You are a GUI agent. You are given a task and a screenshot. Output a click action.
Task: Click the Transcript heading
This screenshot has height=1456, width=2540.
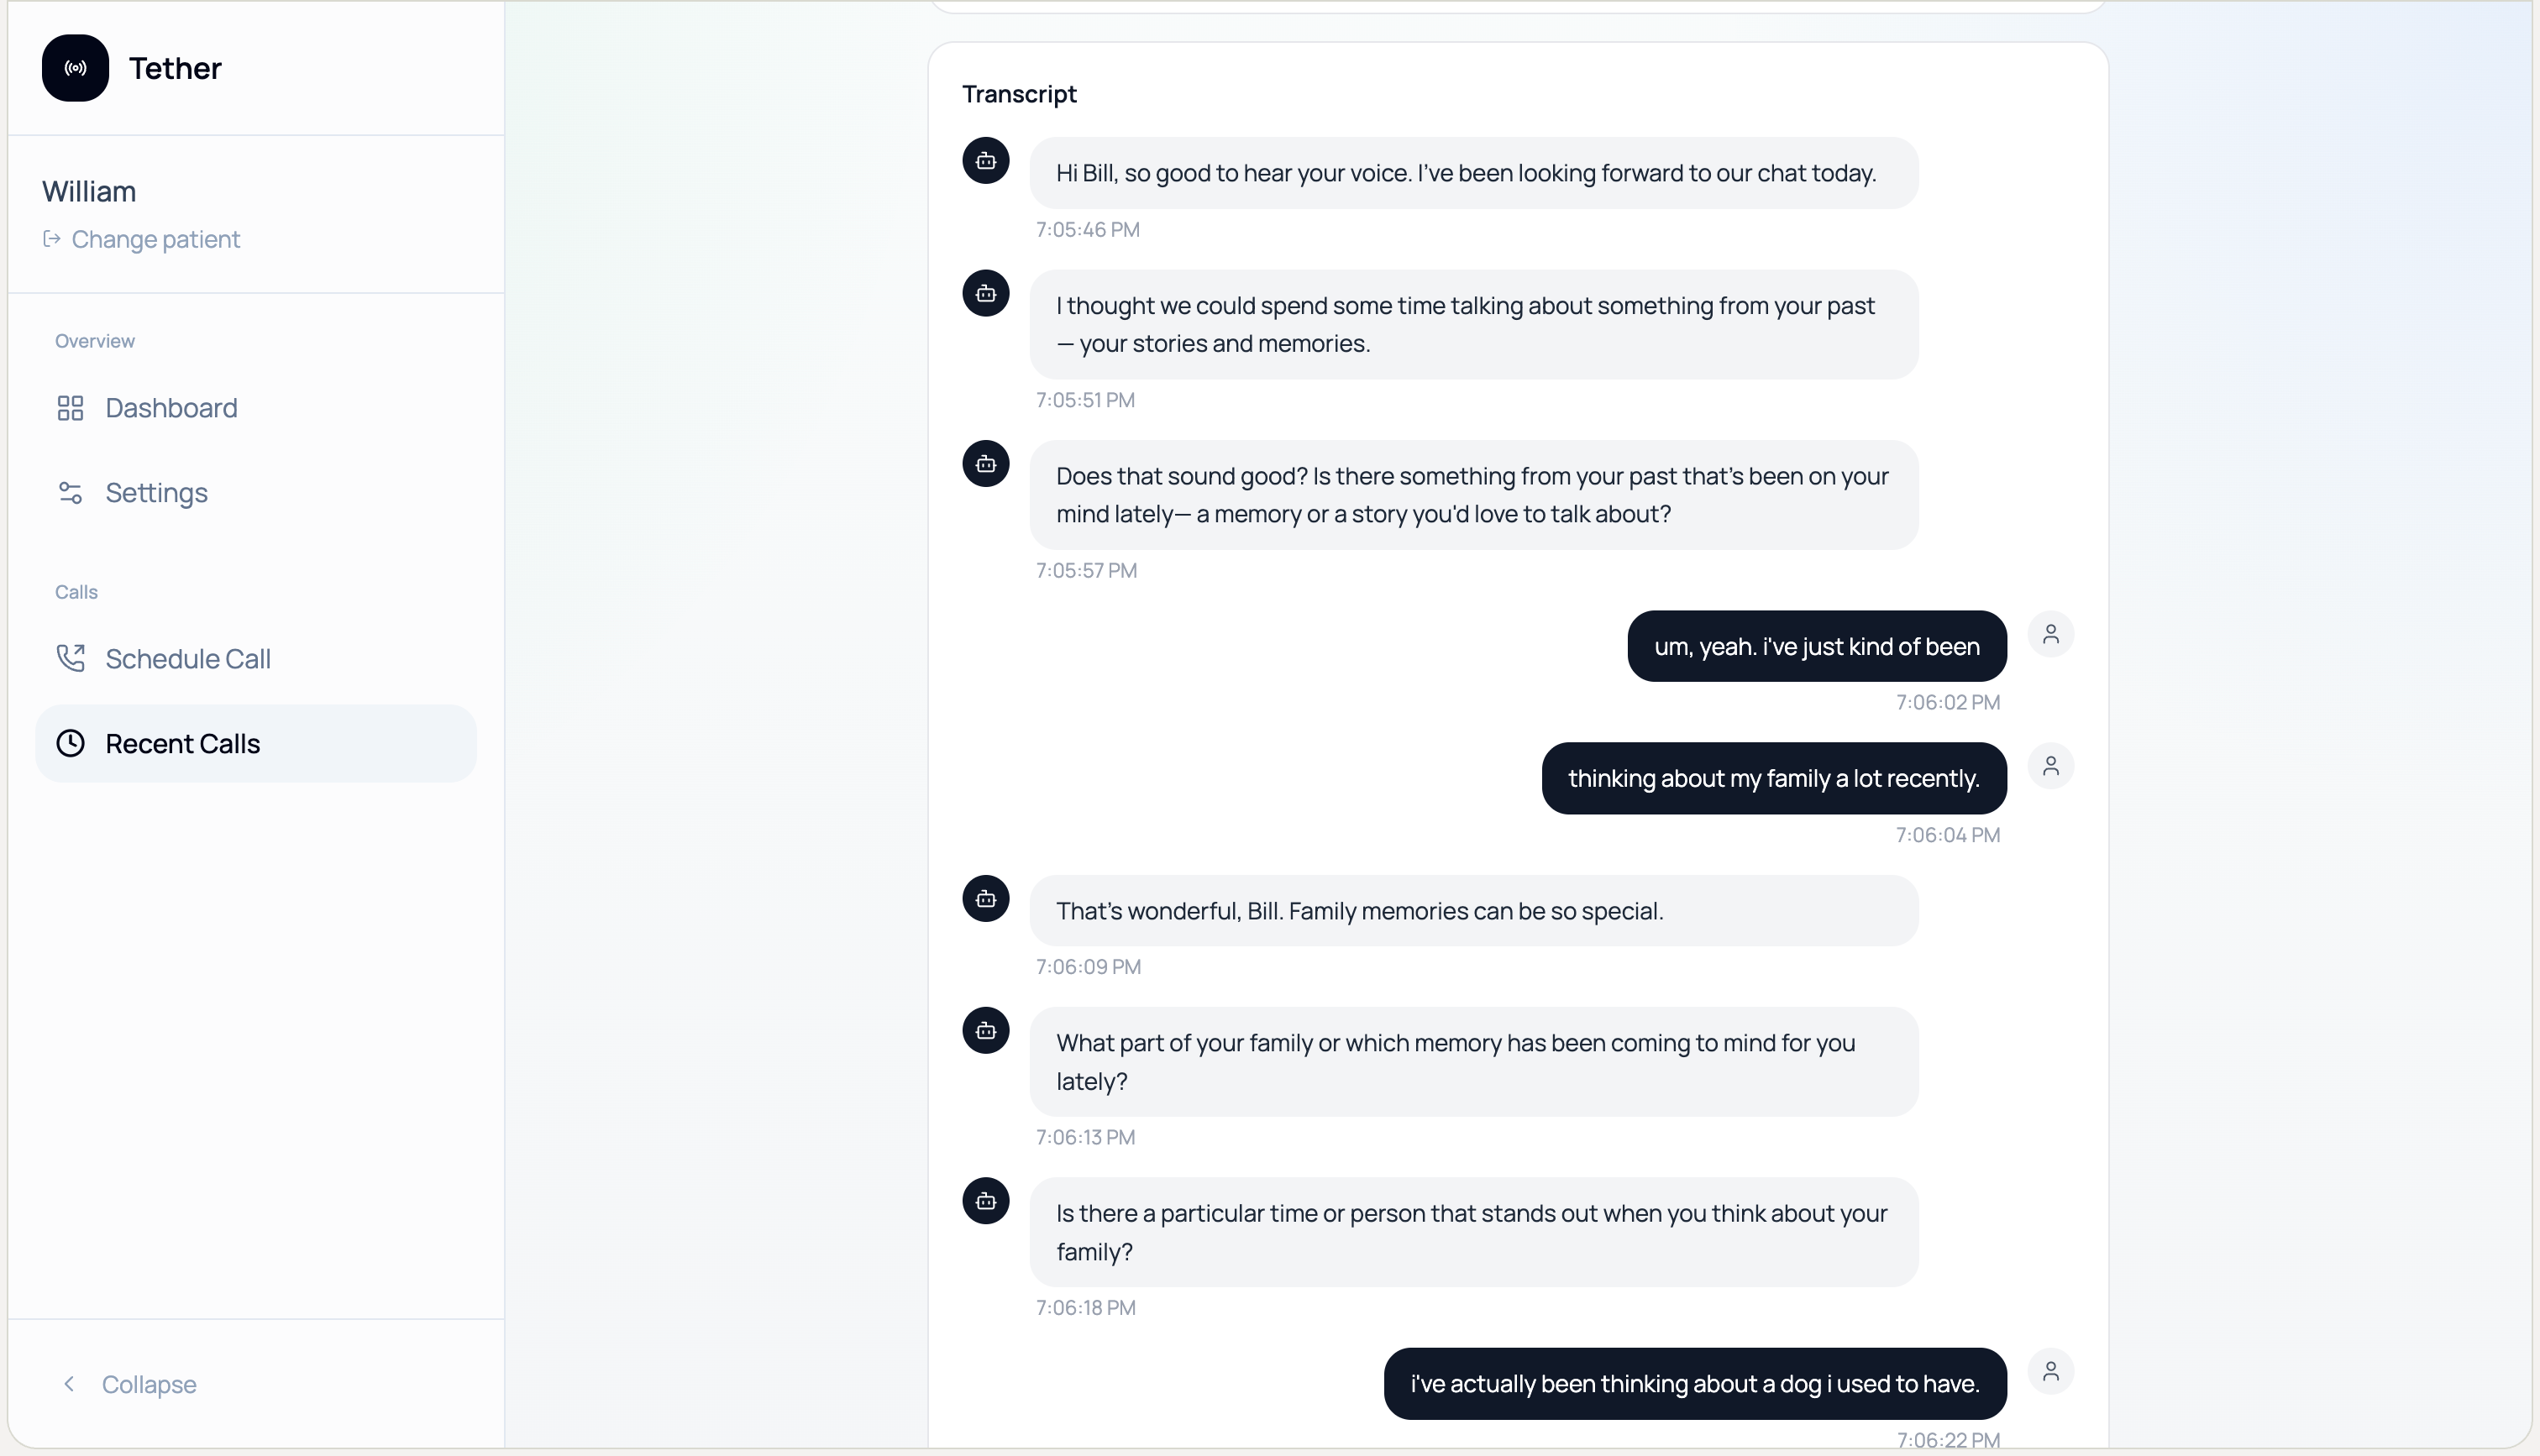tap(1019, 94)
